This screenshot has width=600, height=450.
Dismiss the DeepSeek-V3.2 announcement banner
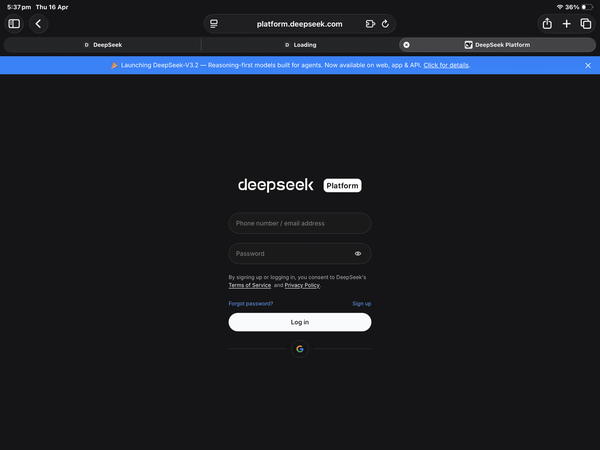(587, 65)
